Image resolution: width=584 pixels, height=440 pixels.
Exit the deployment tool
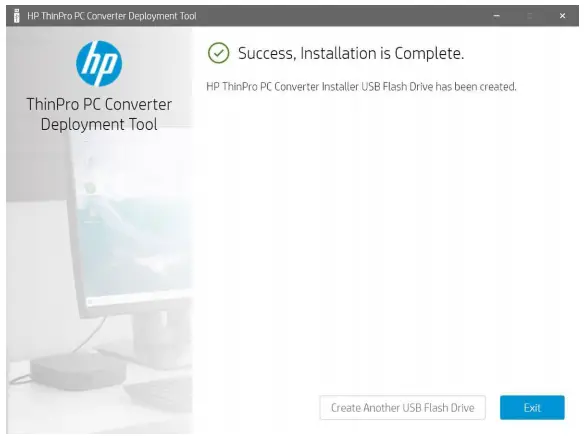click(x=532, y=408)
